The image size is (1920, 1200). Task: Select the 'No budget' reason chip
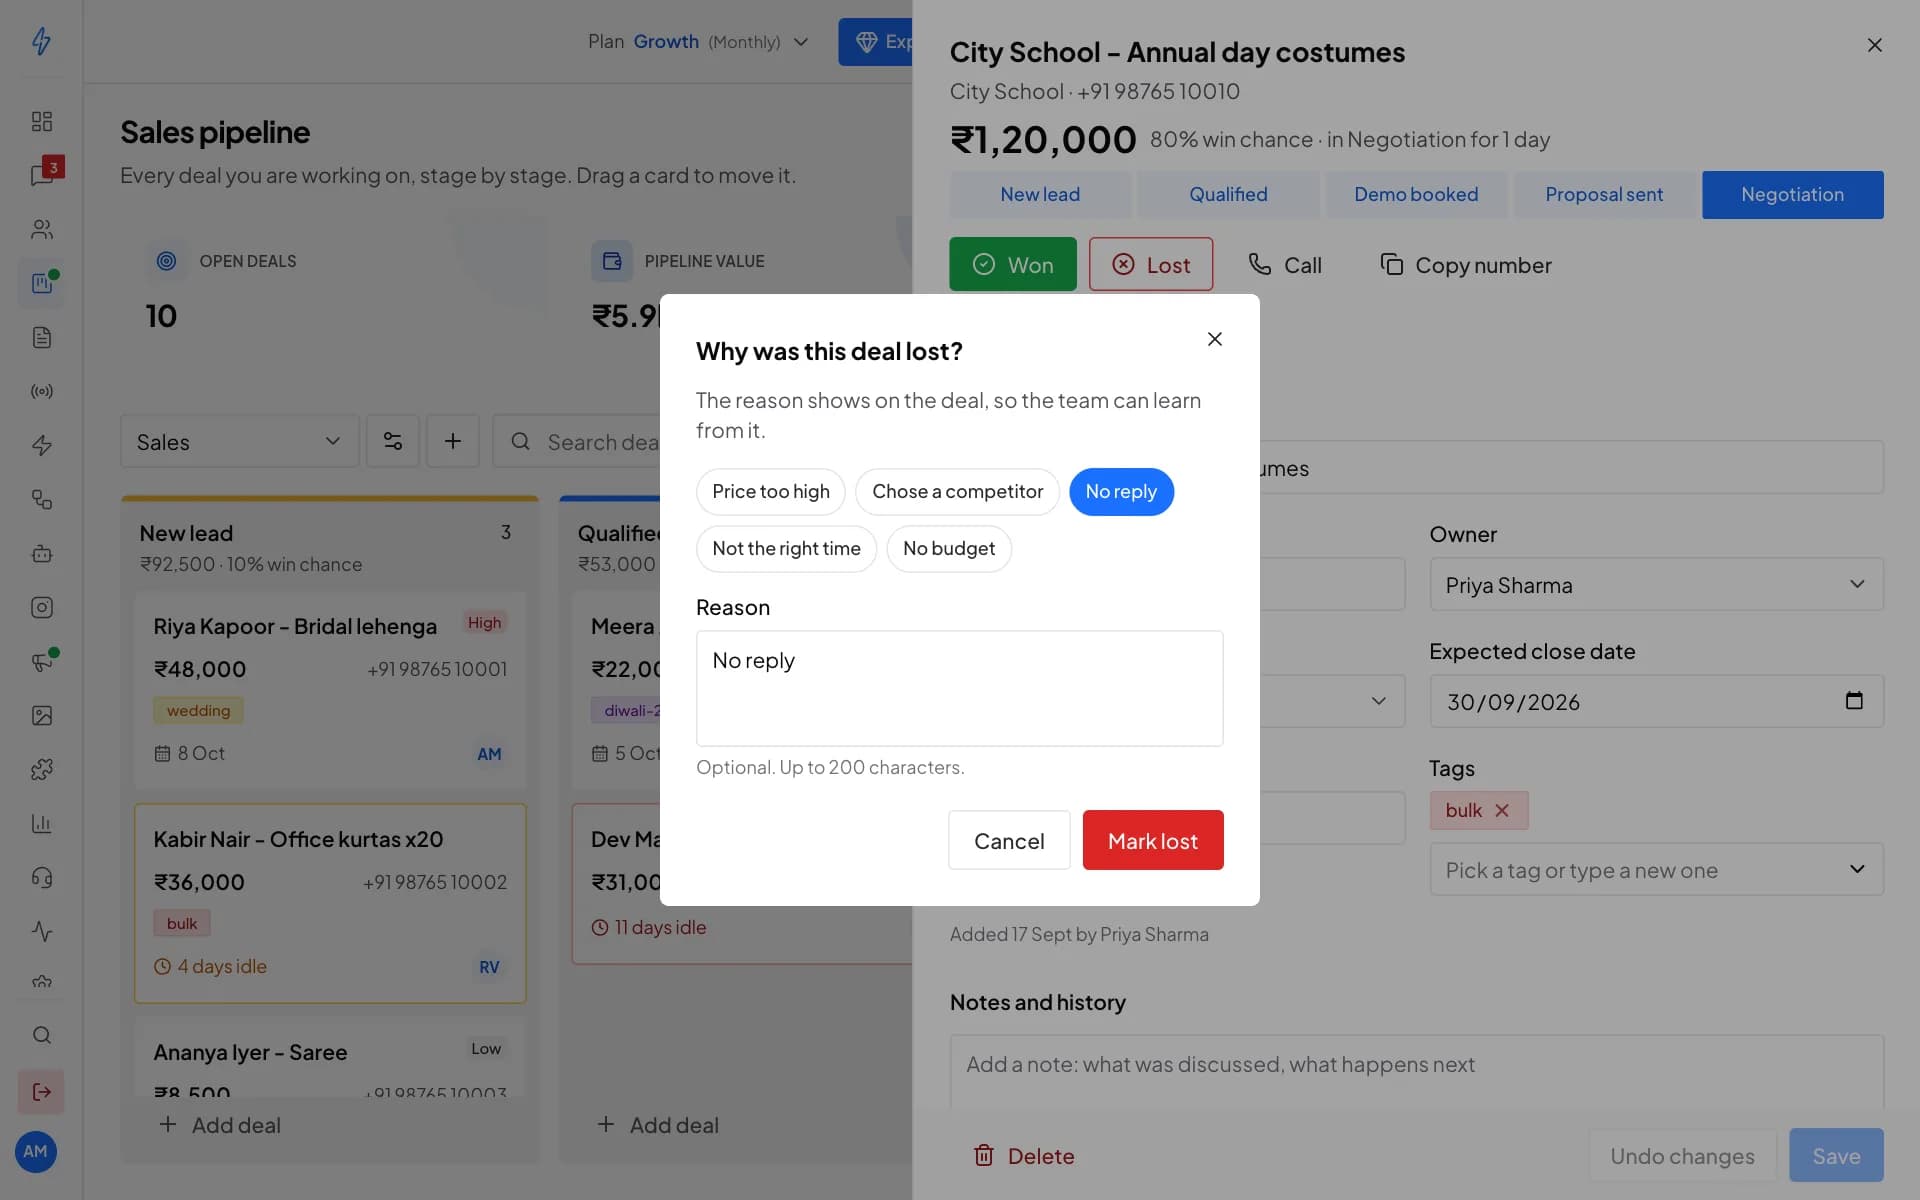(x=949, y=549)
